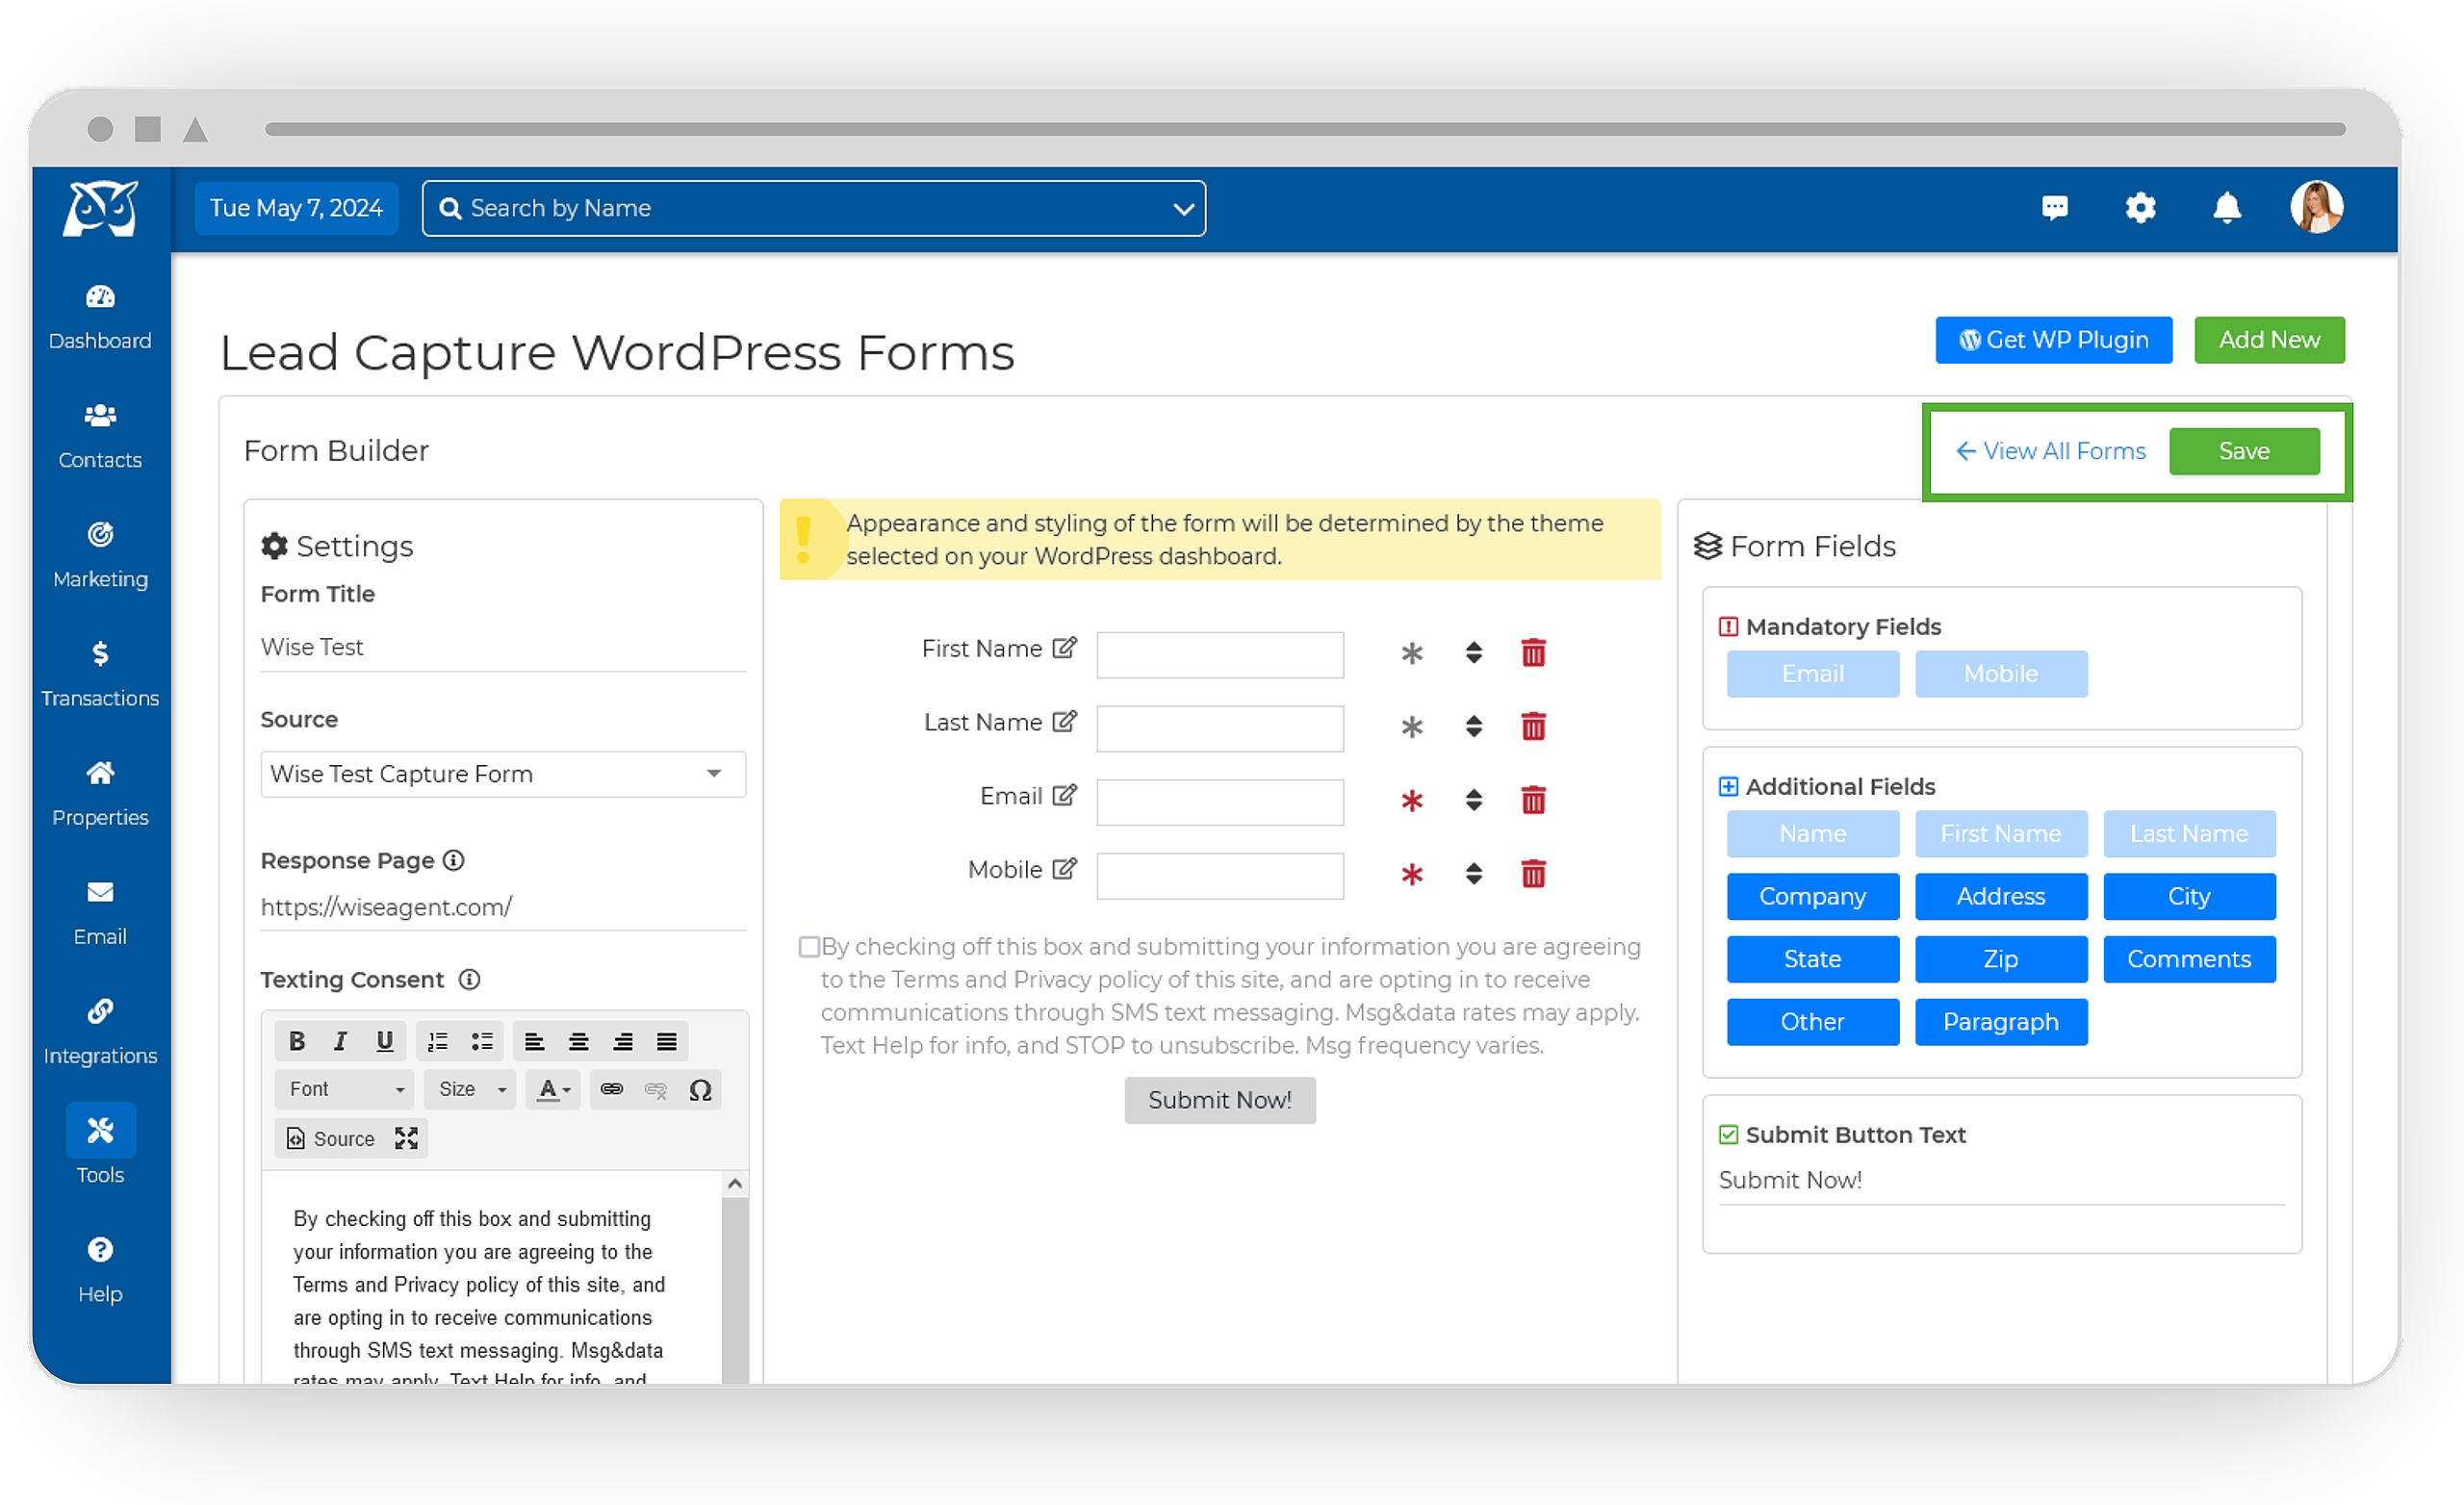The height and width of the screenshot is (1505, 2464).
Task: Open the Font dropdown in editor
Action: [x=345, y=1089]
